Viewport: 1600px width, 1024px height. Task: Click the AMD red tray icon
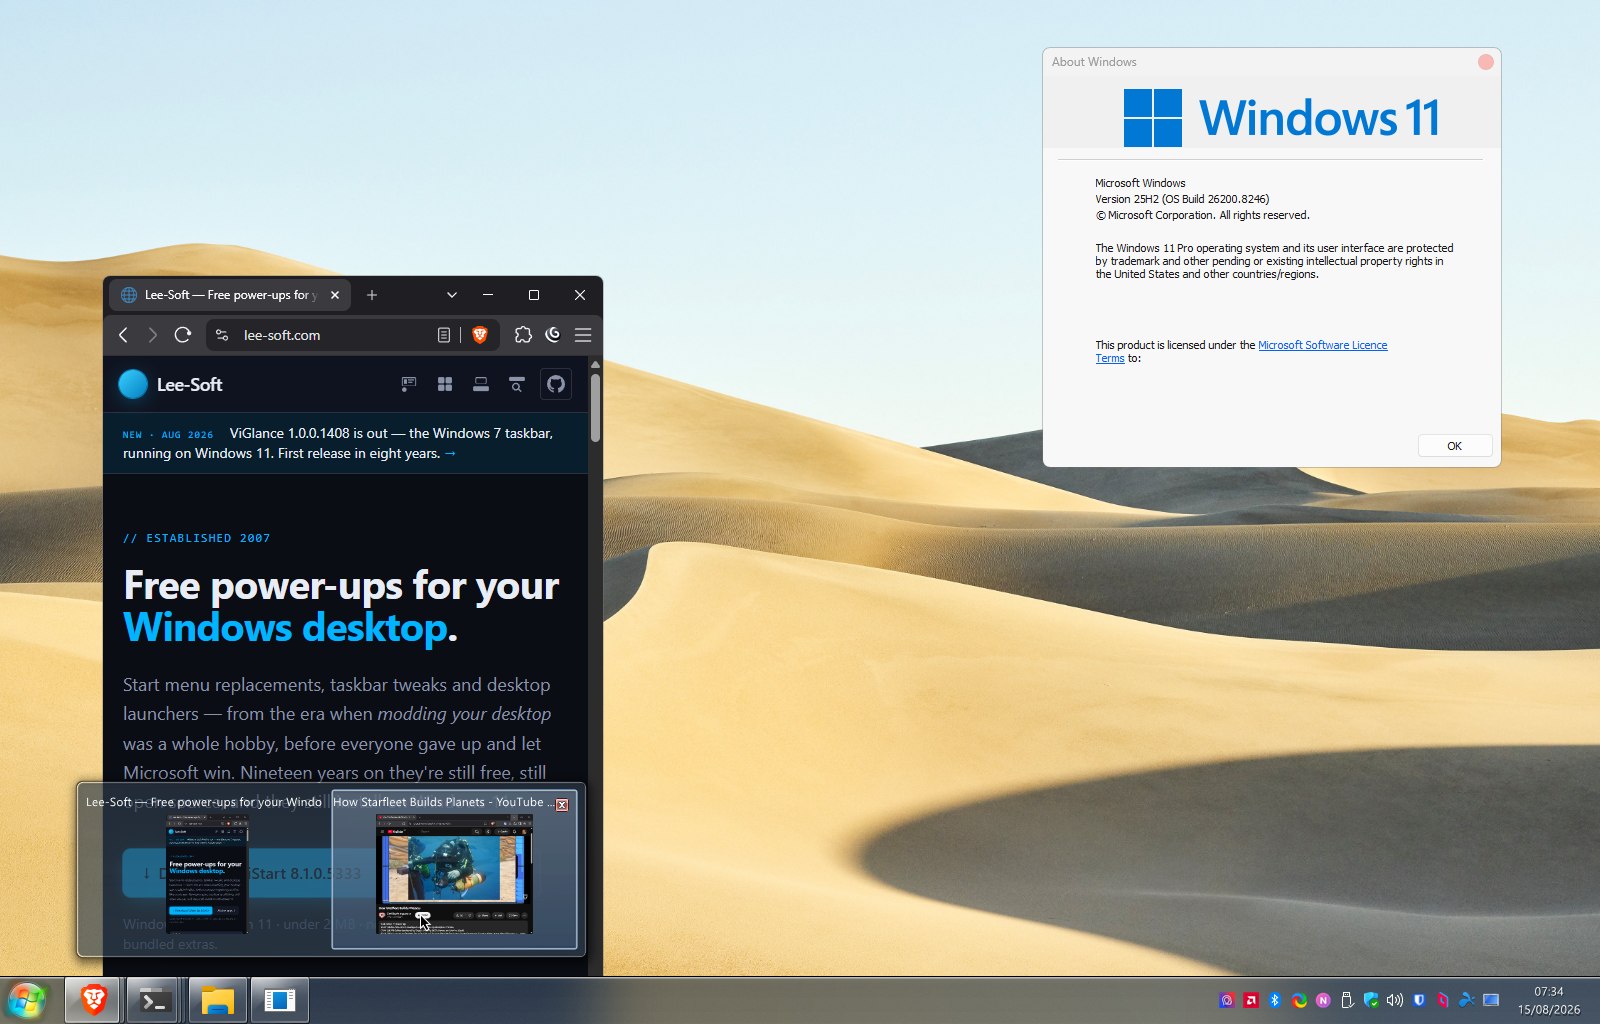(1251, 1000)
